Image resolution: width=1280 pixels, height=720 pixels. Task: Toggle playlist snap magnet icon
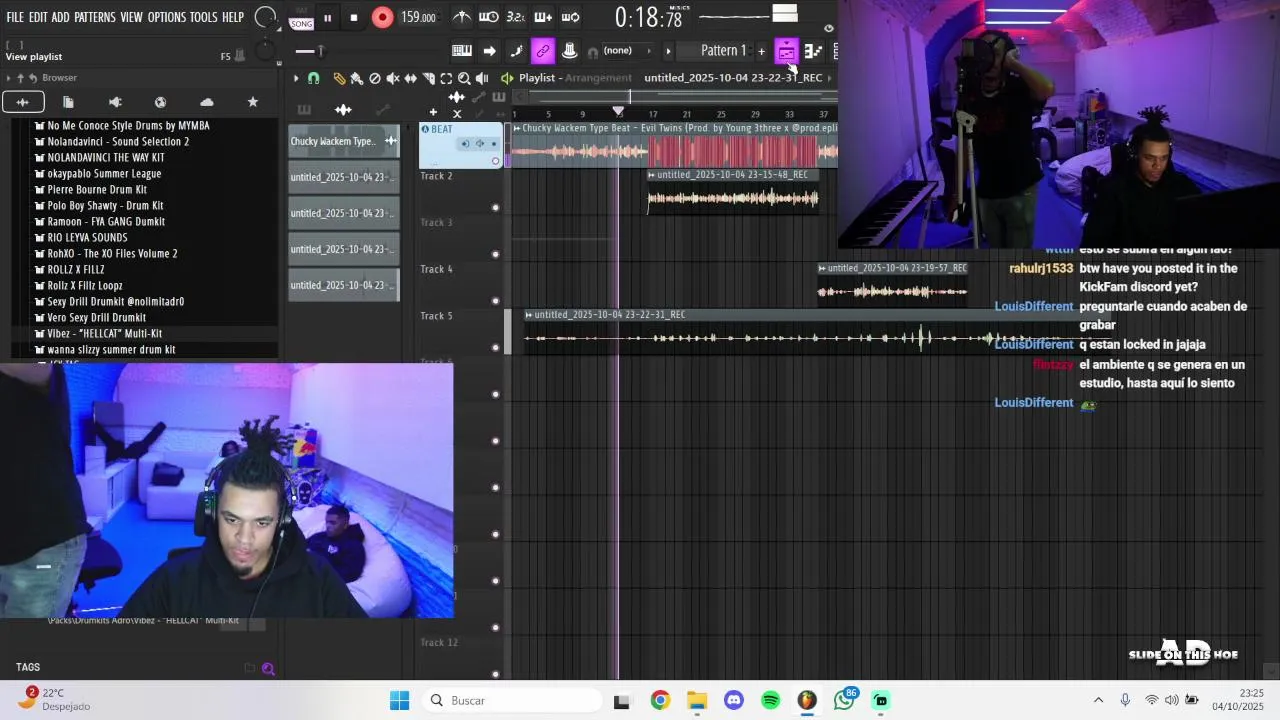313,78
